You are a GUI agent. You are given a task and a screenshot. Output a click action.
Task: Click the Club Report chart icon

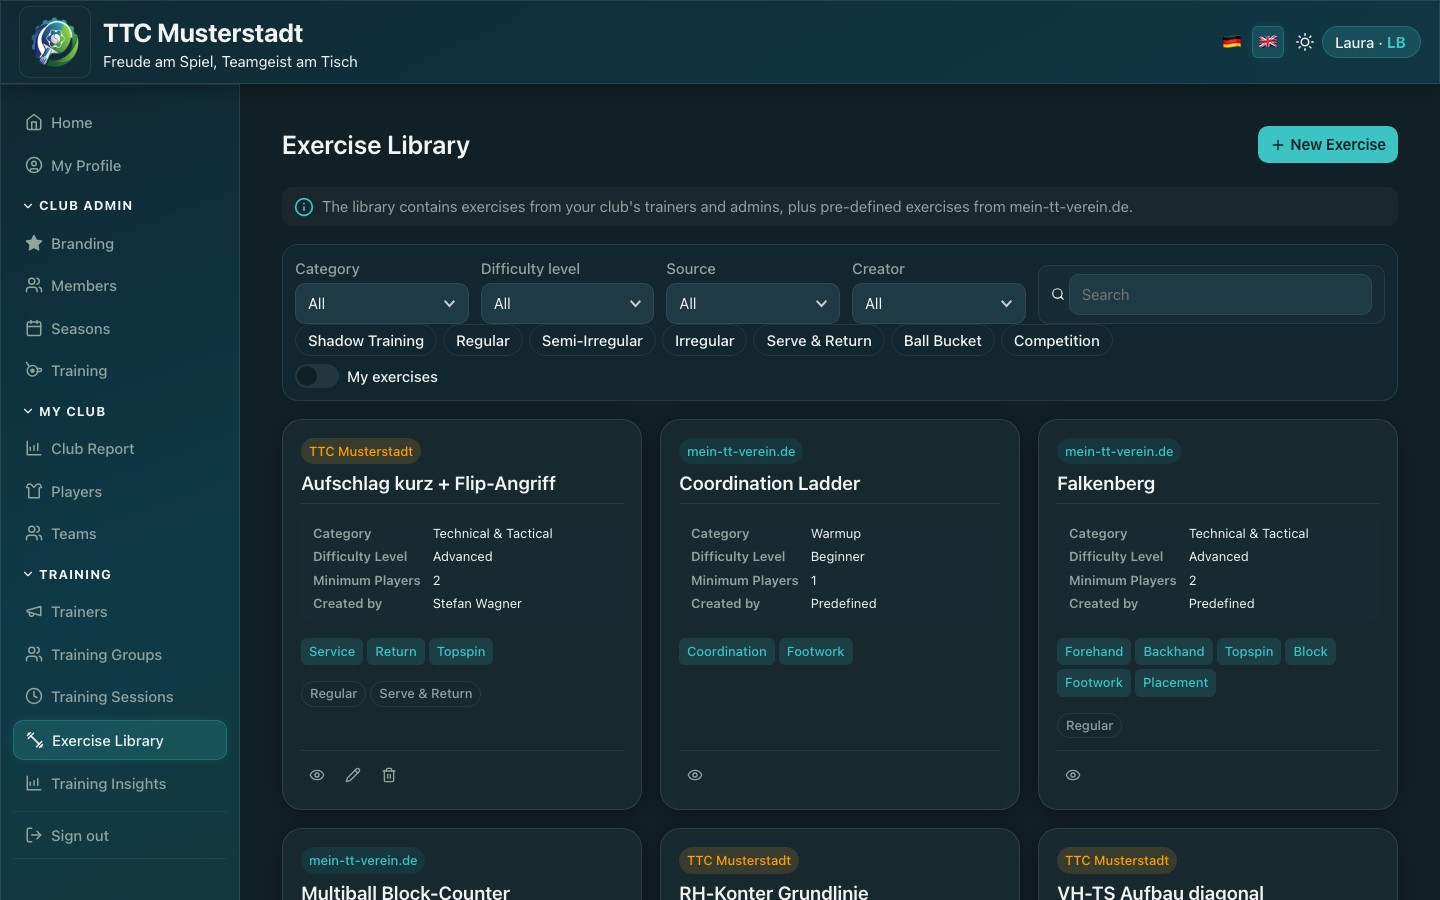click(x=34, y=449)
